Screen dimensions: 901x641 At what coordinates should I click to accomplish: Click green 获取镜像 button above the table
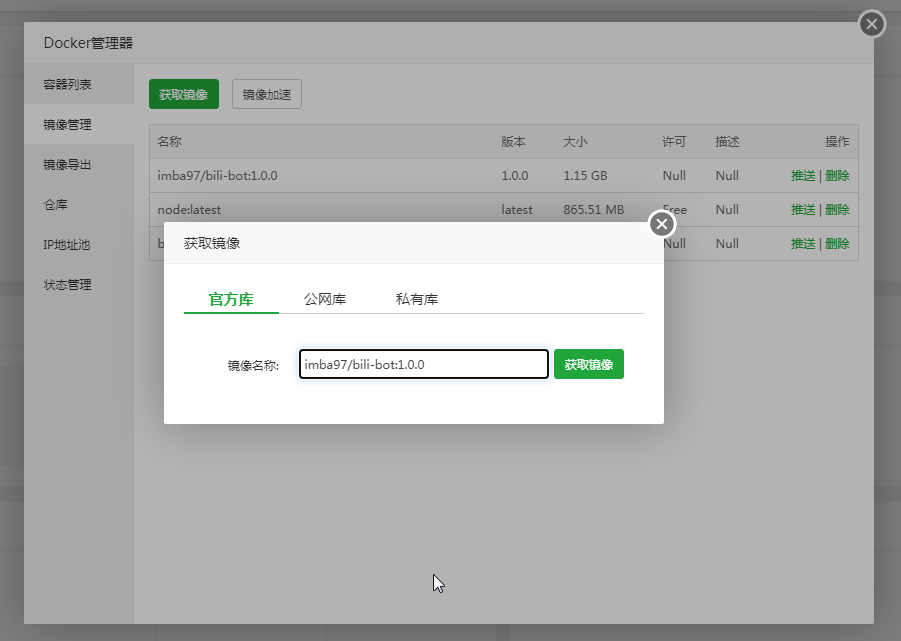pyautogui.click(x=184, y=94)
